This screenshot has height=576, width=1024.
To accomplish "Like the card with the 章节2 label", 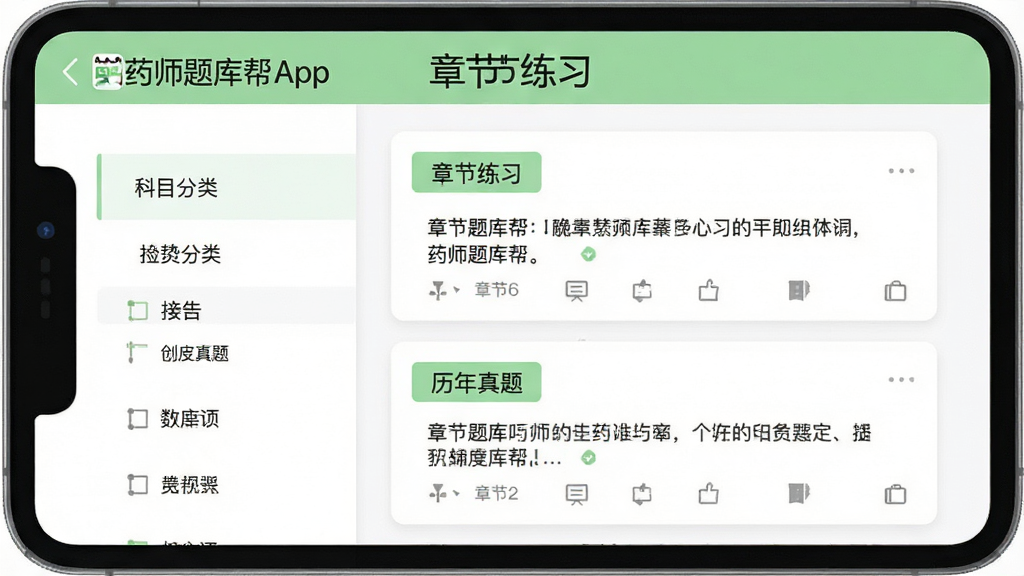I will pyautogui.click(x=709, y=494).
